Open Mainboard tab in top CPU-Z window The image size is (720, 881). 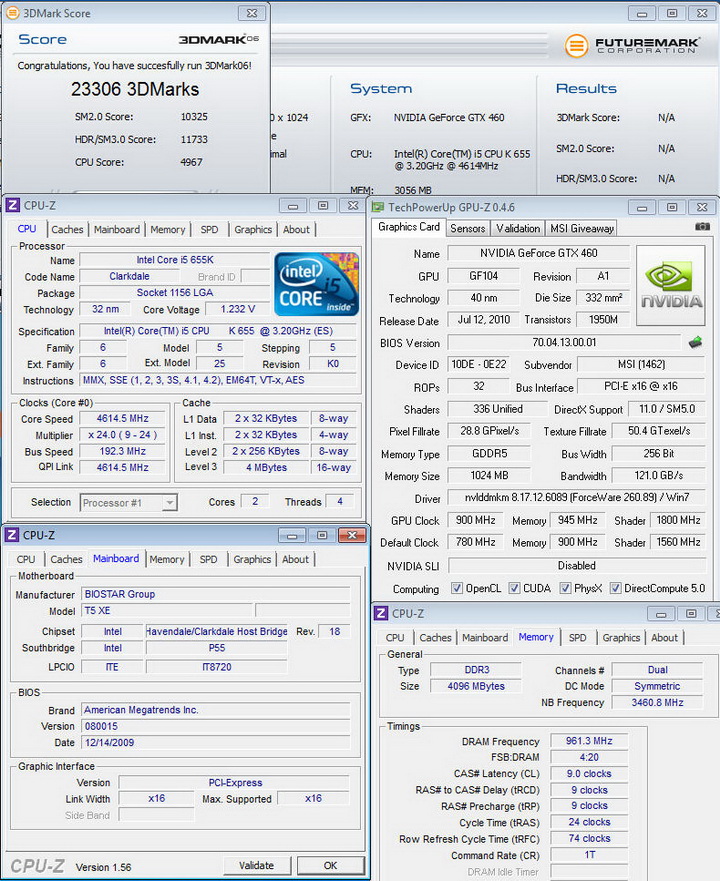tap(116, 229)
